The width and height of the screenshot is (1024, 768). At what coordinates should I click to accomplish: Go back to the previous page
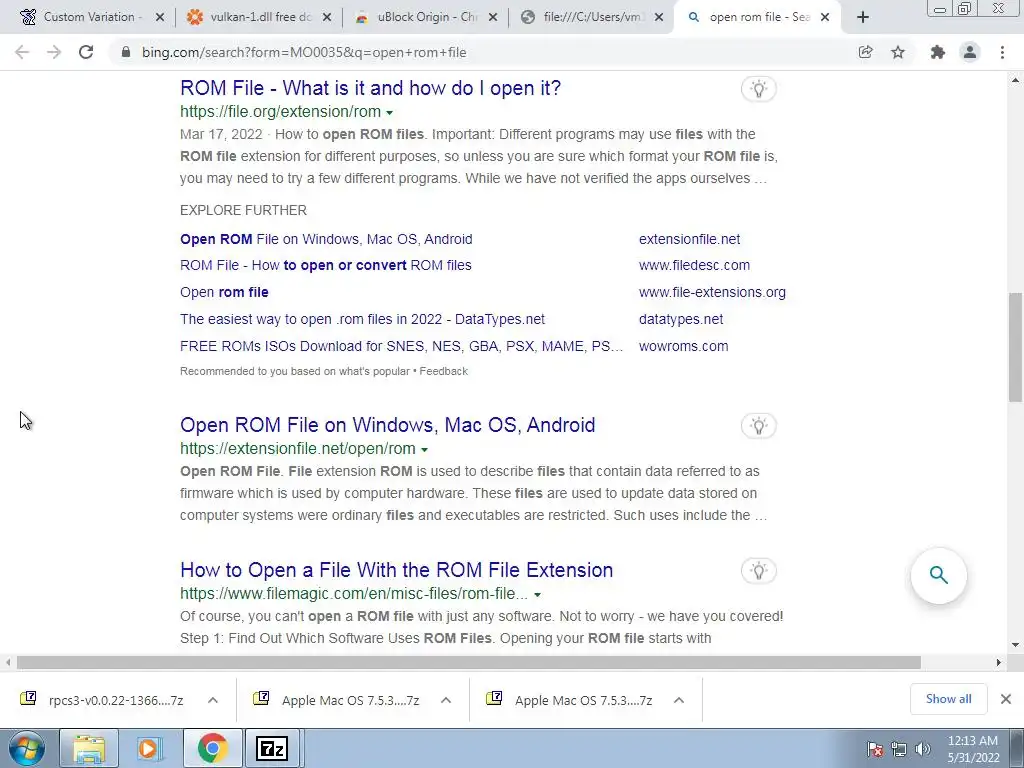pos(22,52)
